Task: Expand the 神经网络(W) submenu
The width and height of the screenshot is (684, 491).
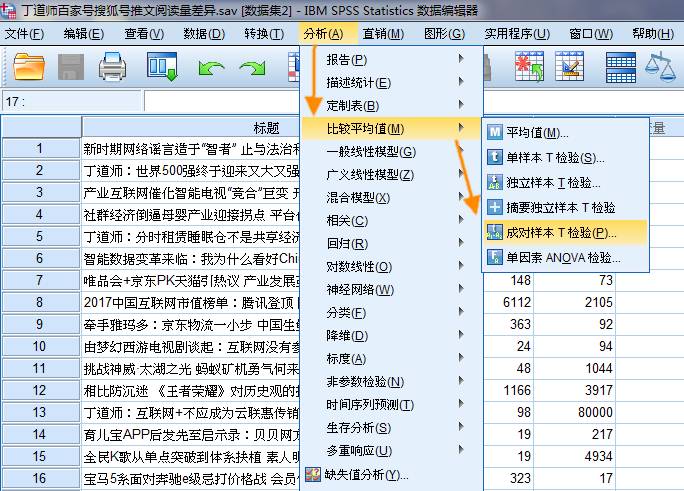Action: tap(391, 290)
